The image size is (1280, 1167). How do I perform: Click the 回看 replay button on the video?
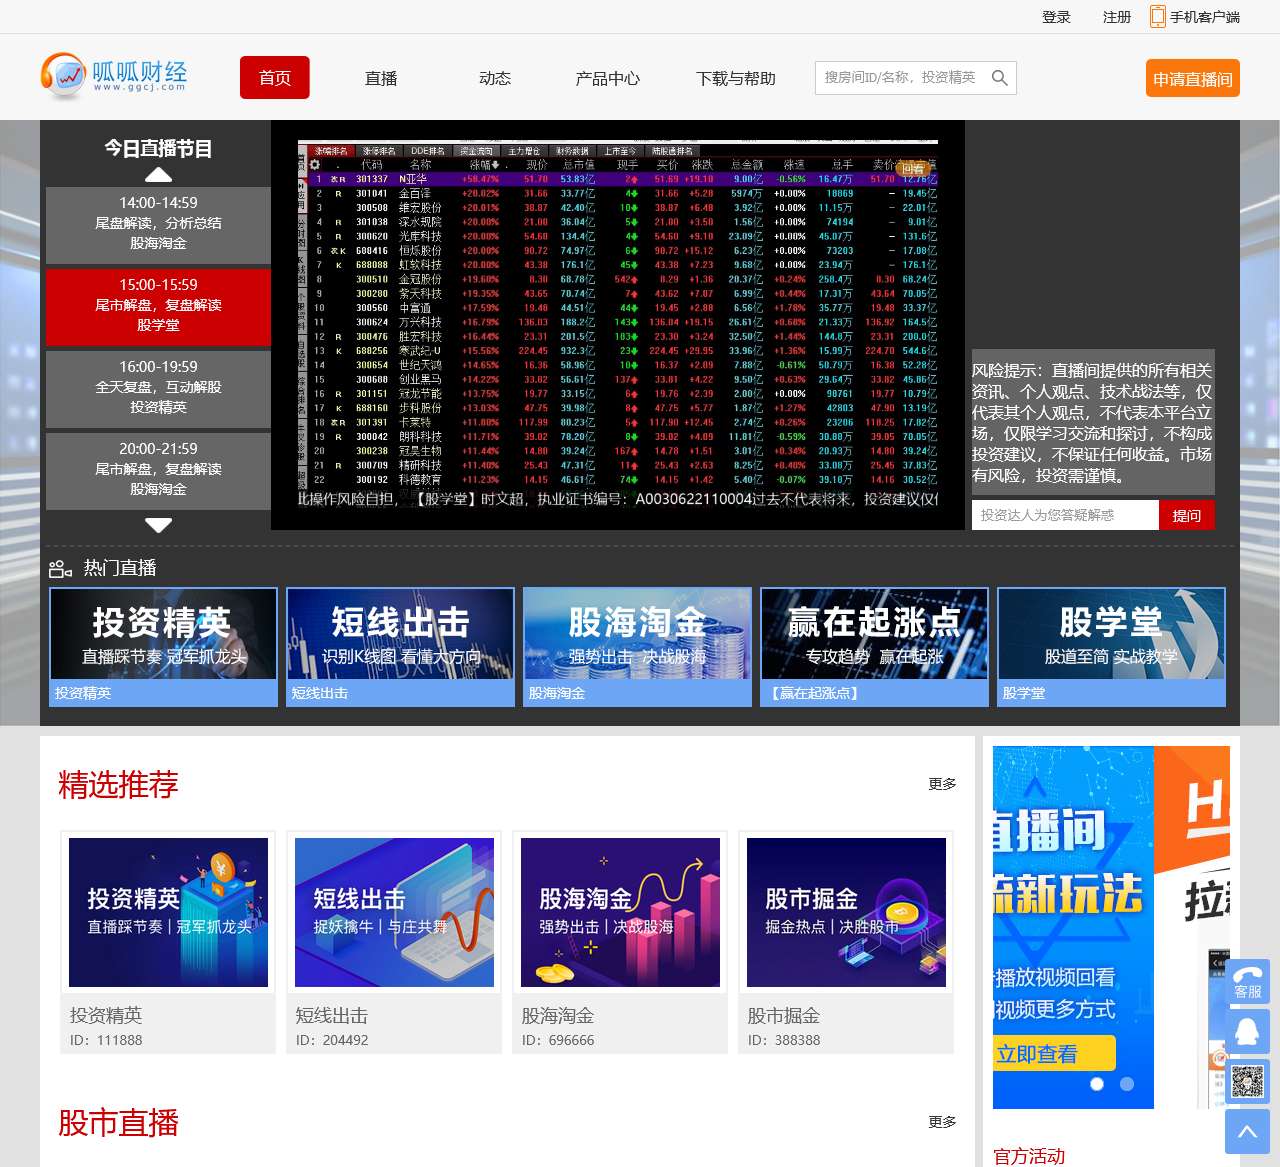click(x=912, y=169)
